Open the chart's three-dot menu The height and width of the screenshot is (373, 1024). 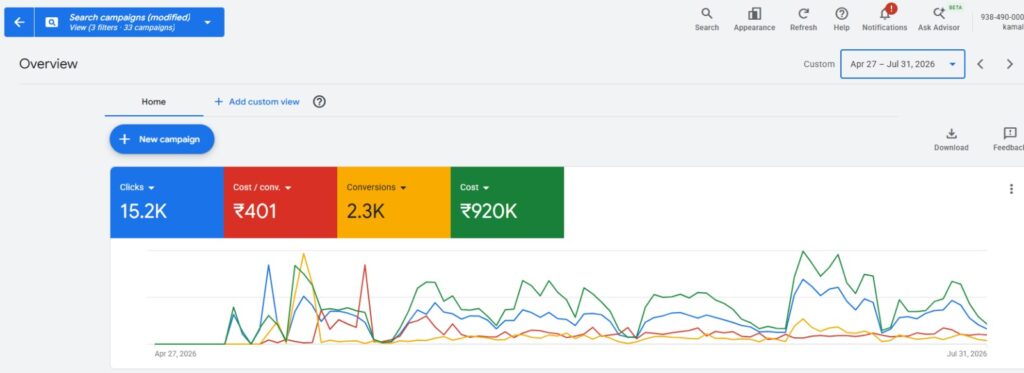[x=1012, y=189]
